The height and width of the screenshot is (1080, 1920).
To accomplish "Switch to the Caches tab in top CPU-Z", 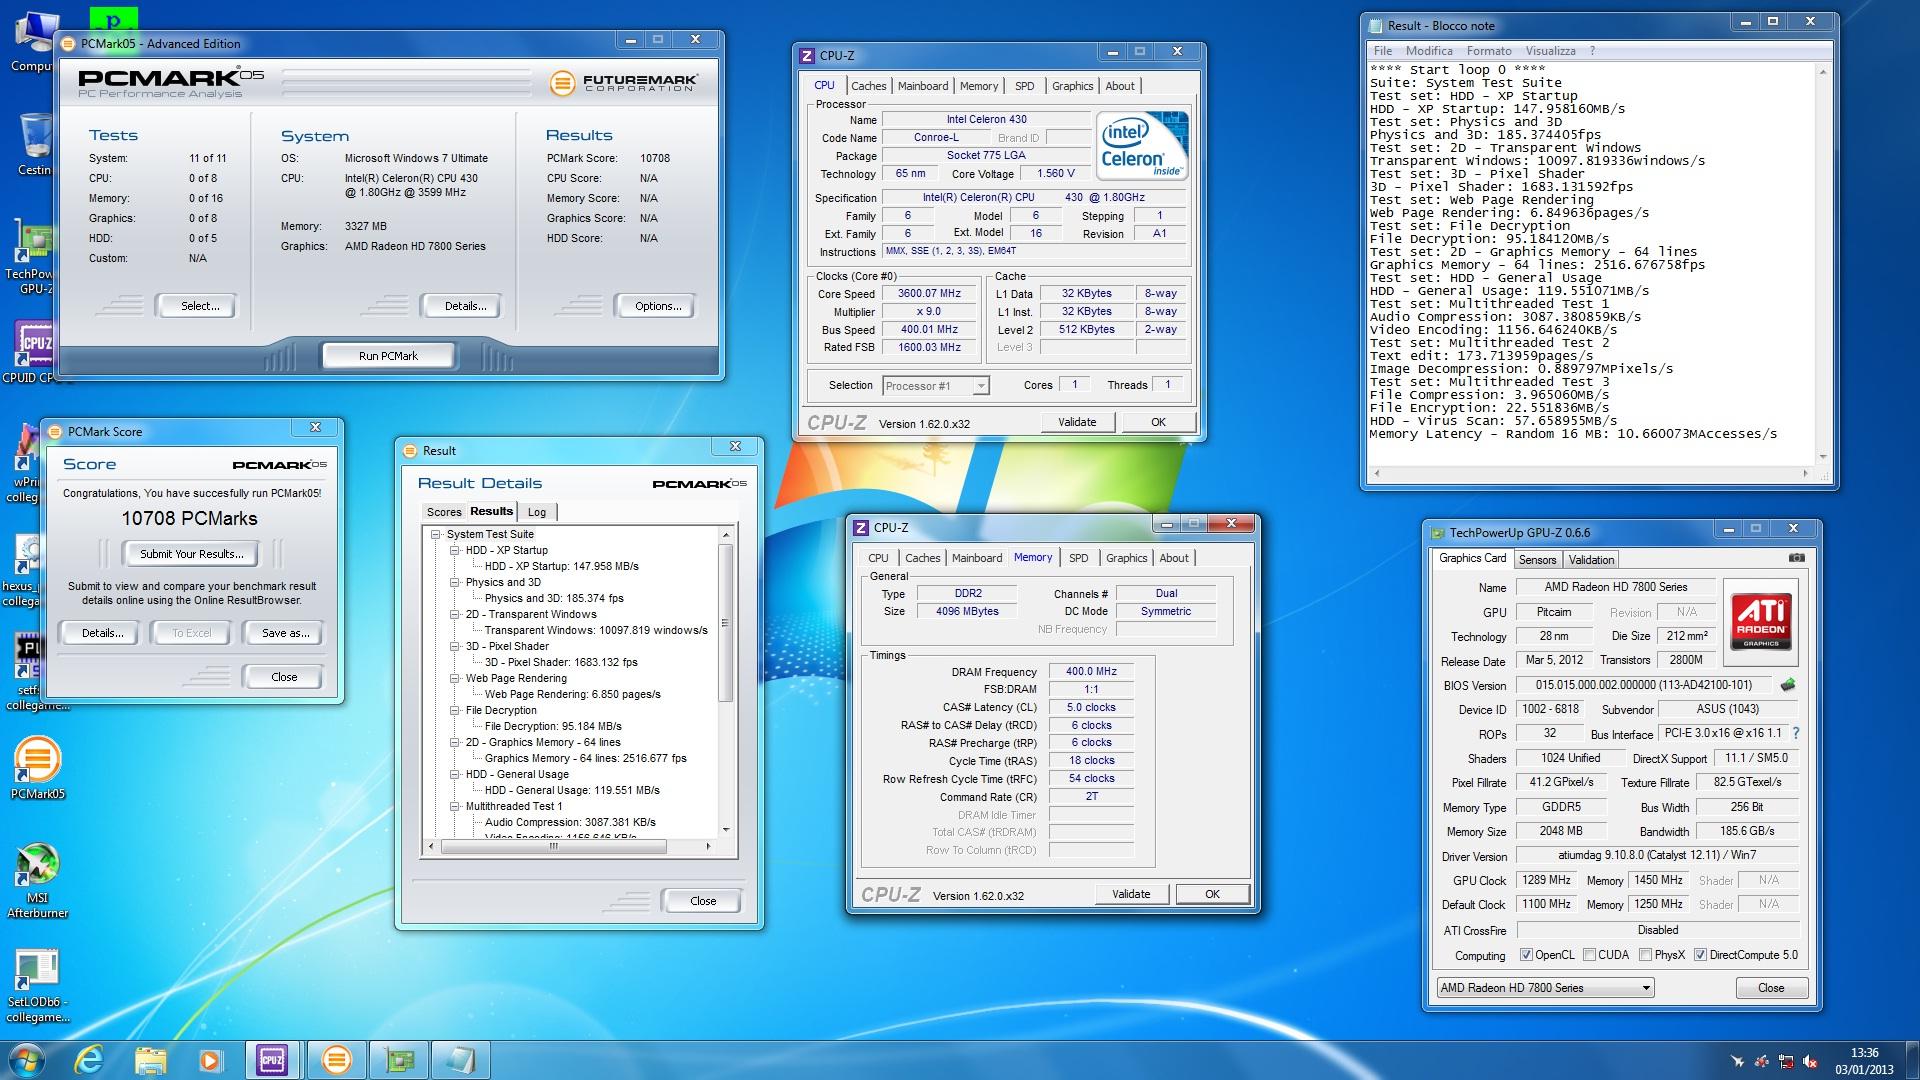I will [x=869, y=86].
